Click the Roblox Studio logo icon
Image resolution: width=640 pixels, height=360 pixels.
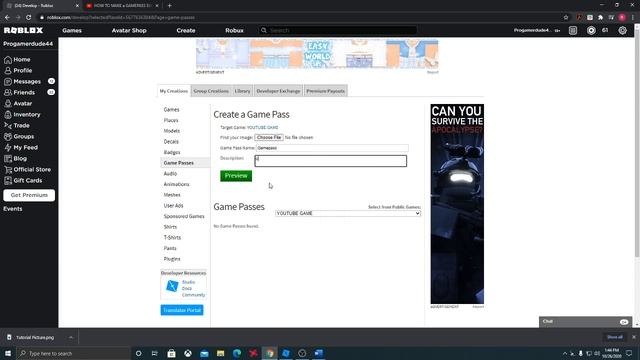click(x=172, y=286)
